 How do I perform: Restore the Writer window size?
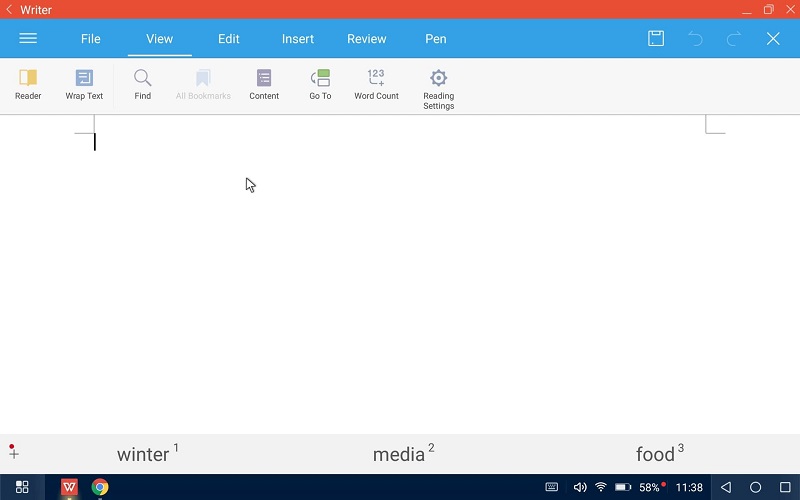768,9
